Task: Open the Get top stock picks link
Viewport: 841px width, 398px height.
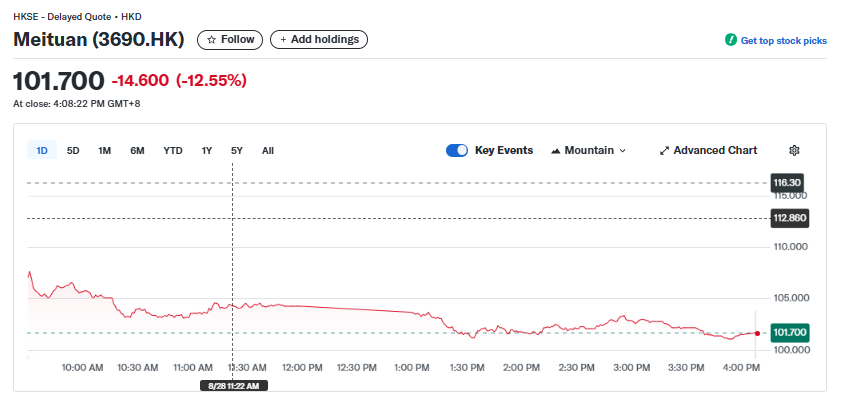Action: [784, 40]
